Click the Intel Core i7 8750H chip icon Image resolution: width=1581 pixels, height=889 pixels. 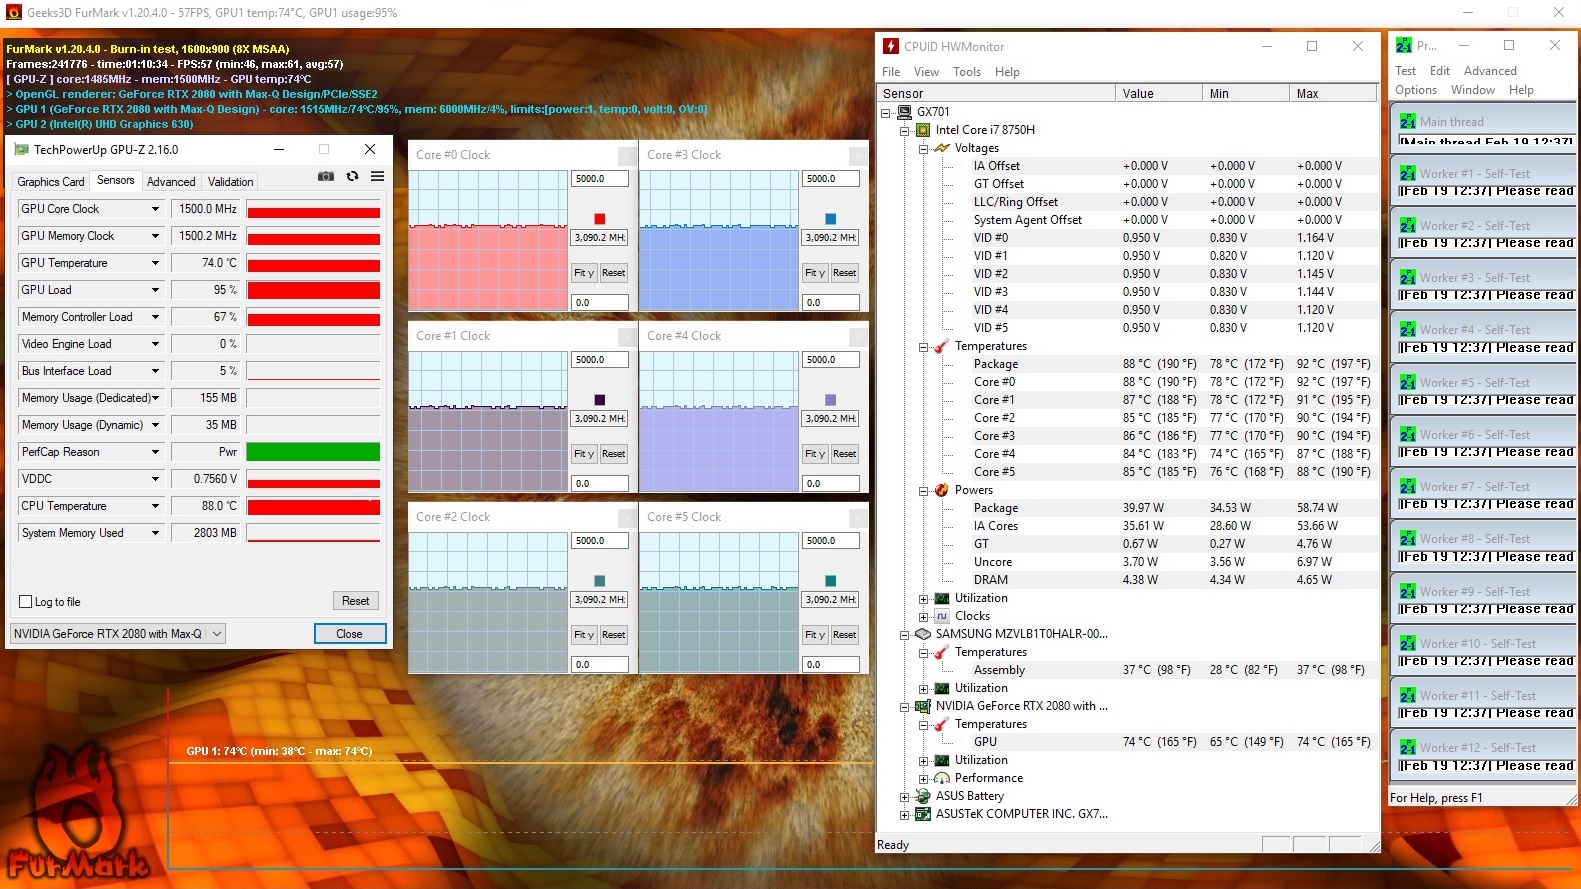923,130
